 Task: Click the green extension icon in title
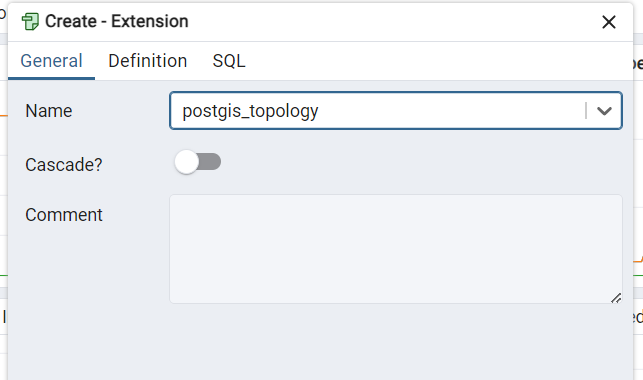pyautogui.click(x=30, y=21)
